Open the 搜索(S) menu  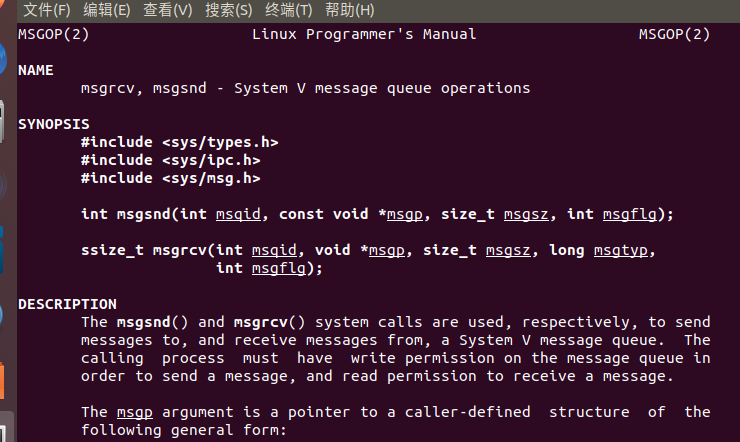click(228, 10)
